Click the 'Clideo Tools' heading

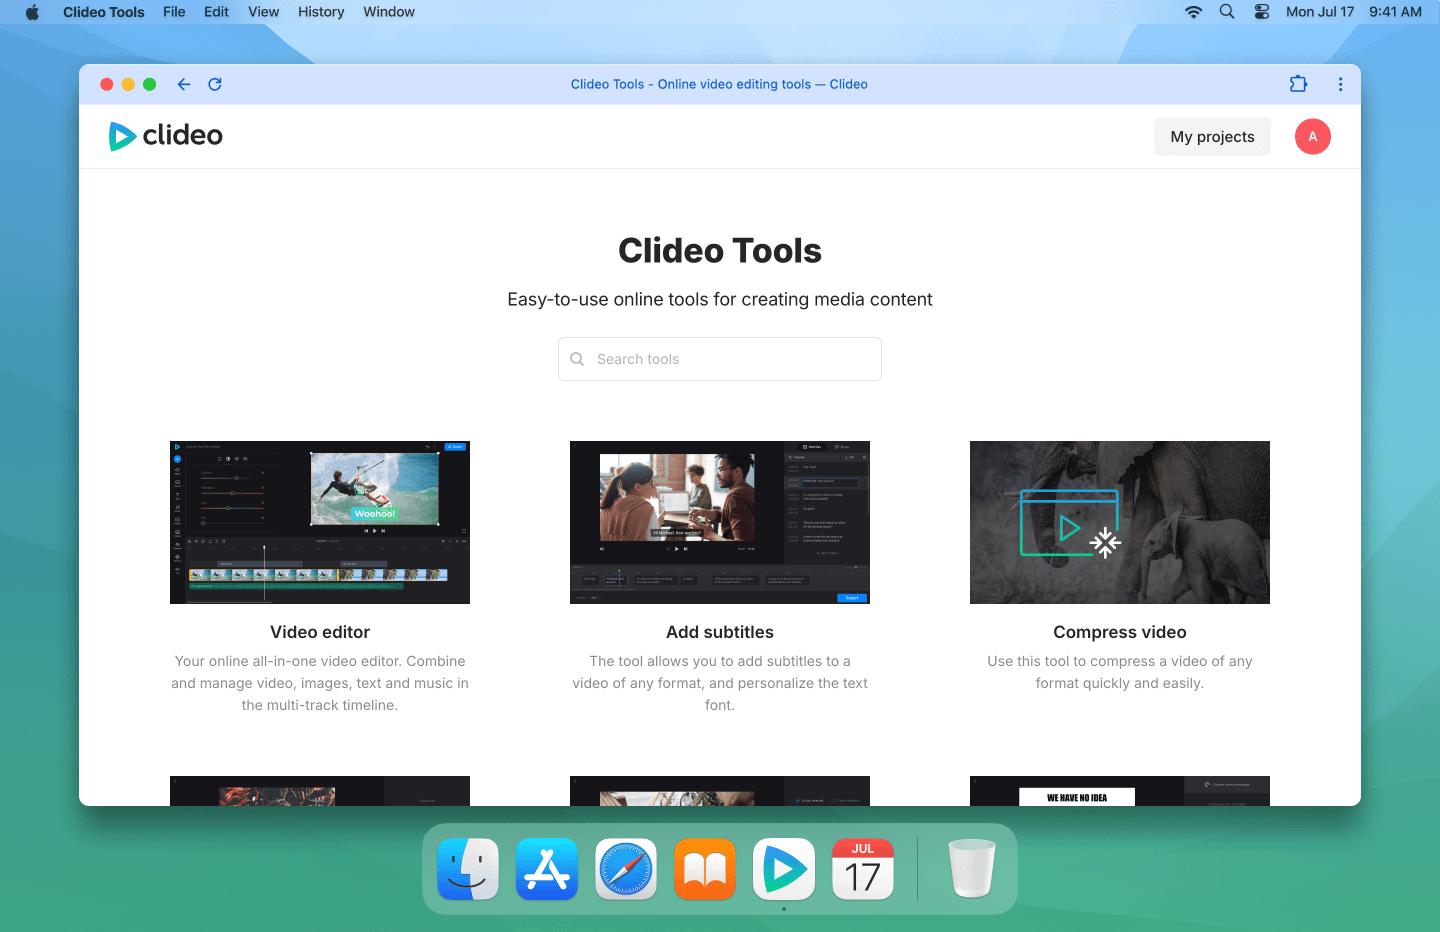pyautogui.click(x=720, y=251)
